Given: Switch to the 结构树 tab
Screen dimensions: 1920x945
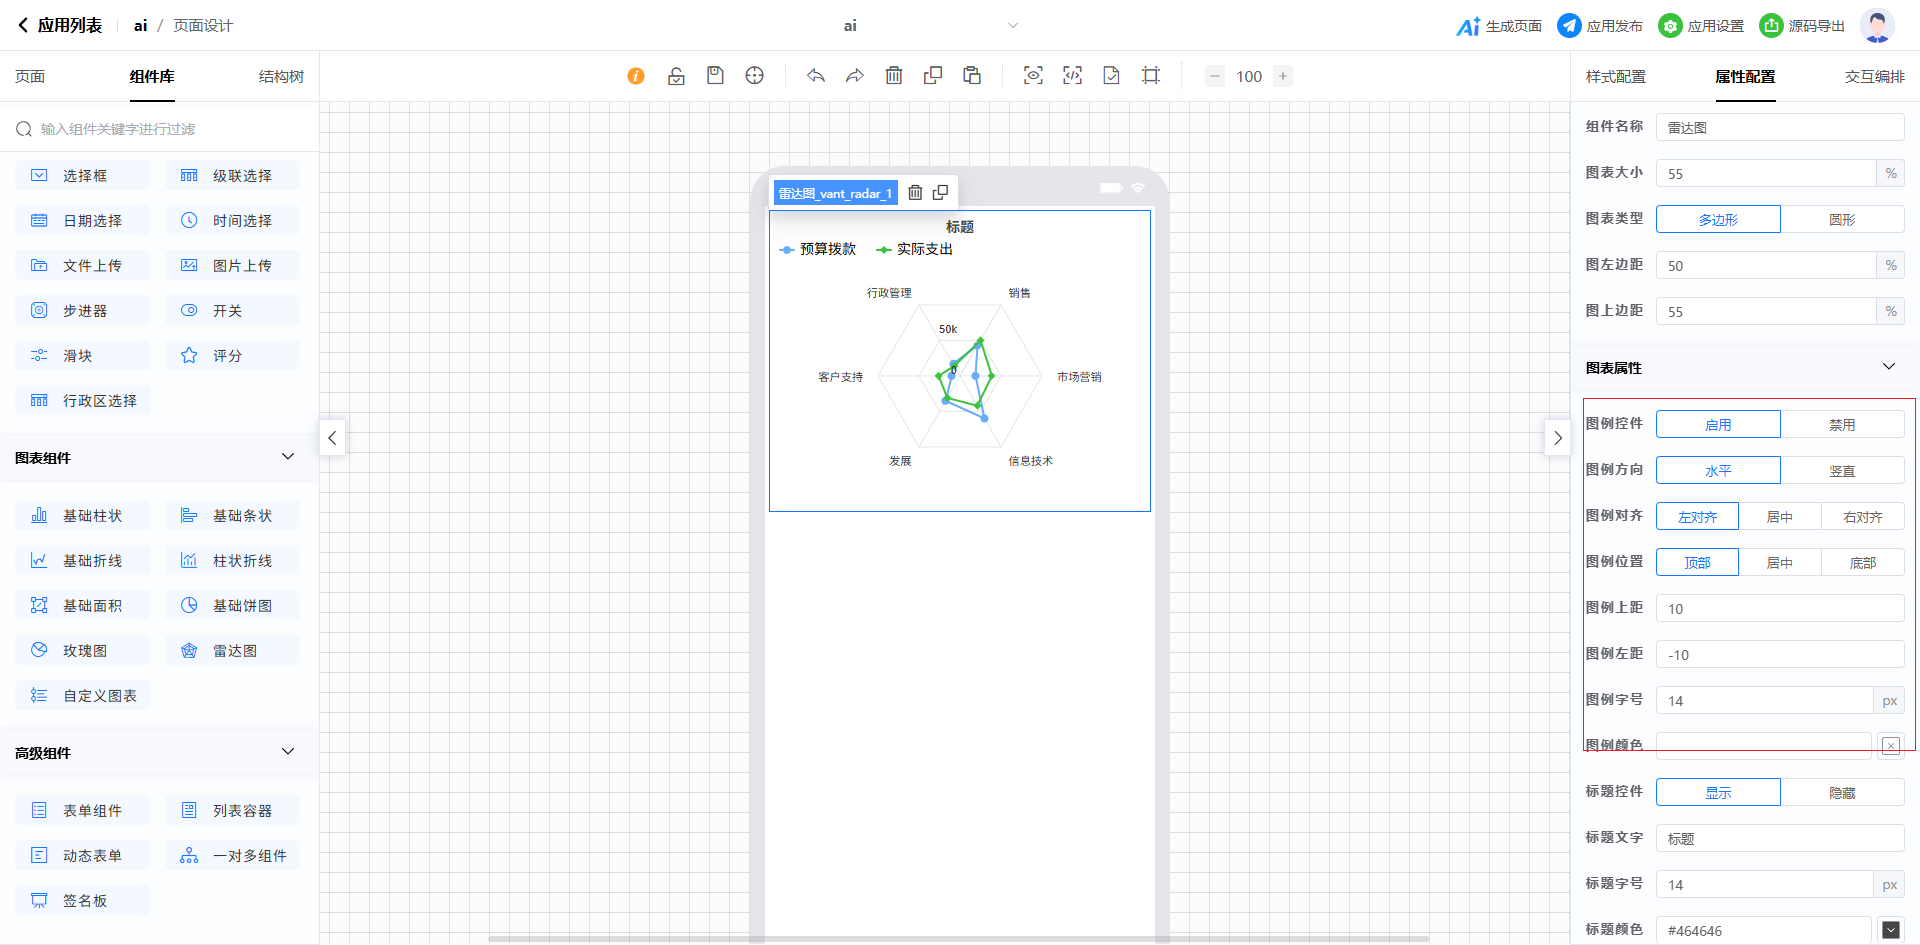Looking at the screenshot, I should tap(281, 77).
